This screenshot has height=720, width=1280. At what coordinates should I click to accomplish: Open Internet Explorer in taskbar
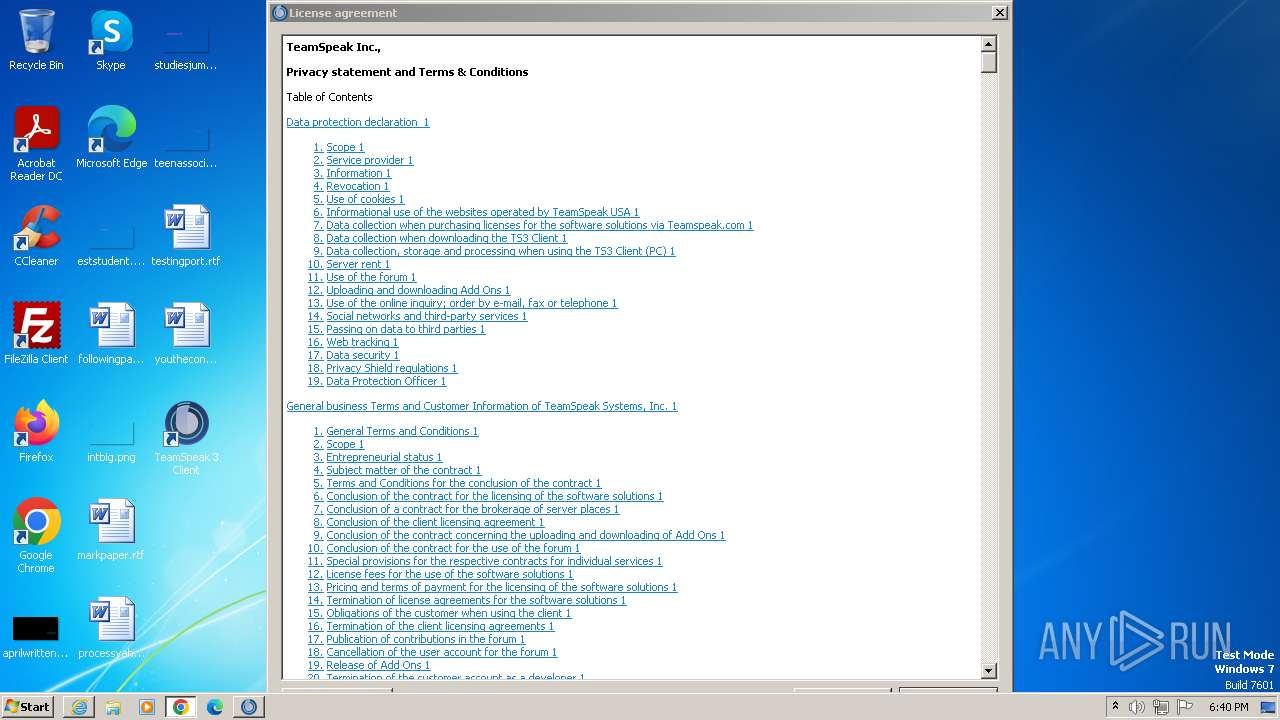click(x=79, y=707)
